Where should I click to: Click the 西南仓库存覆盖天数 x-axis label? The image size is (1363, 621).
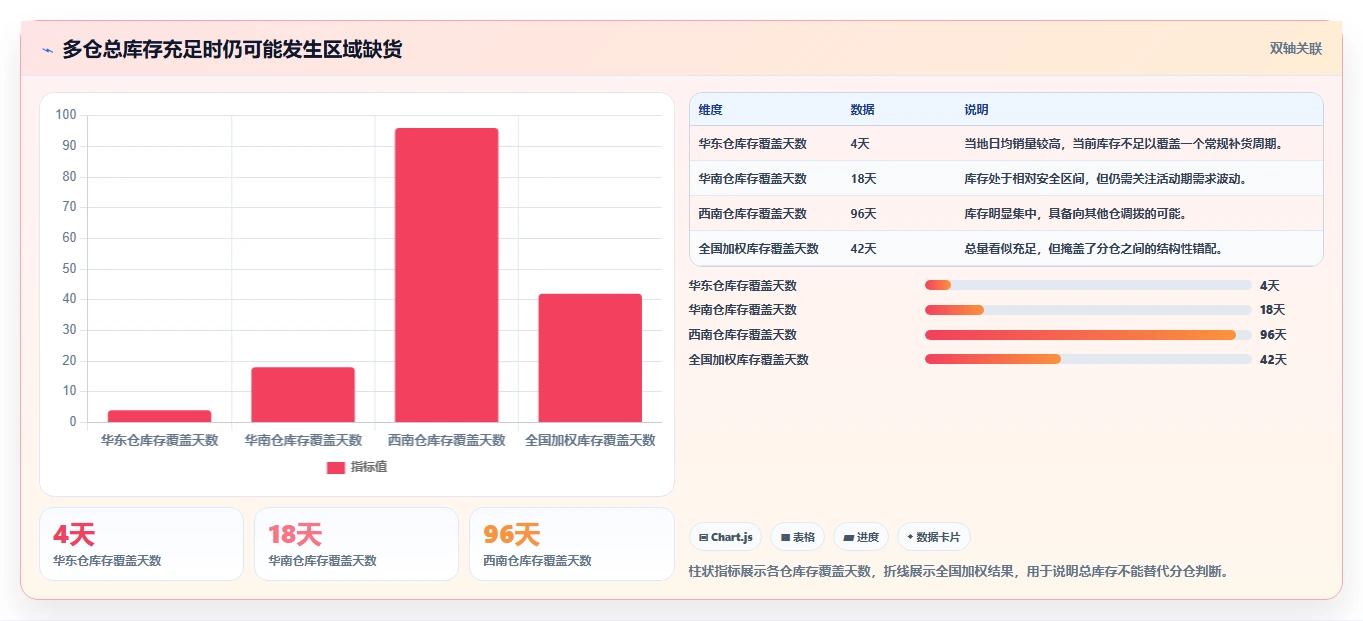pos(447,440)
